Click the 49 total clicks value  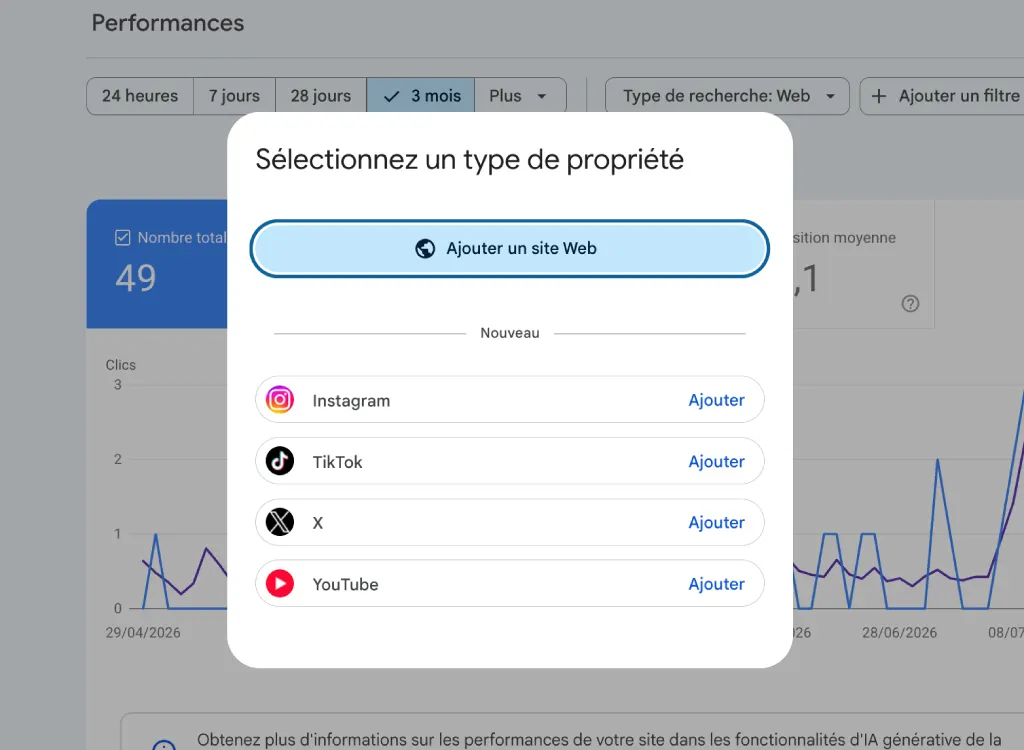(x=136, y=278)
